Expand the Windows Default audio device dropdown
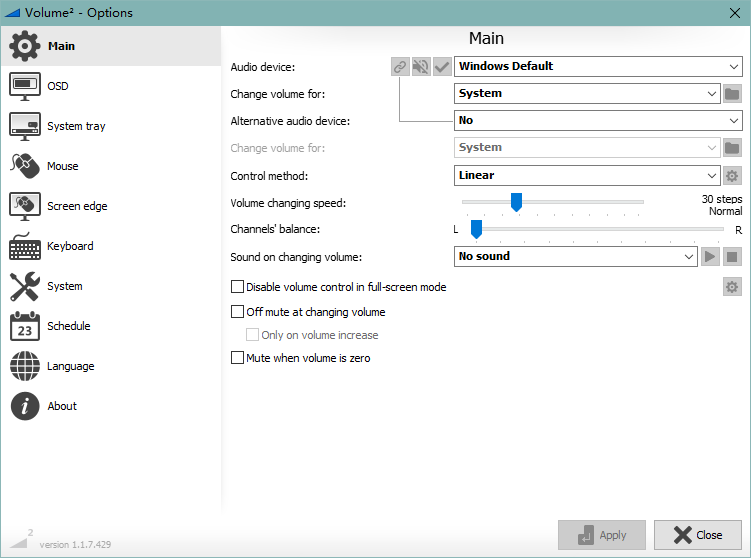This screenshot has height=558, width=751. pos(598,67)
